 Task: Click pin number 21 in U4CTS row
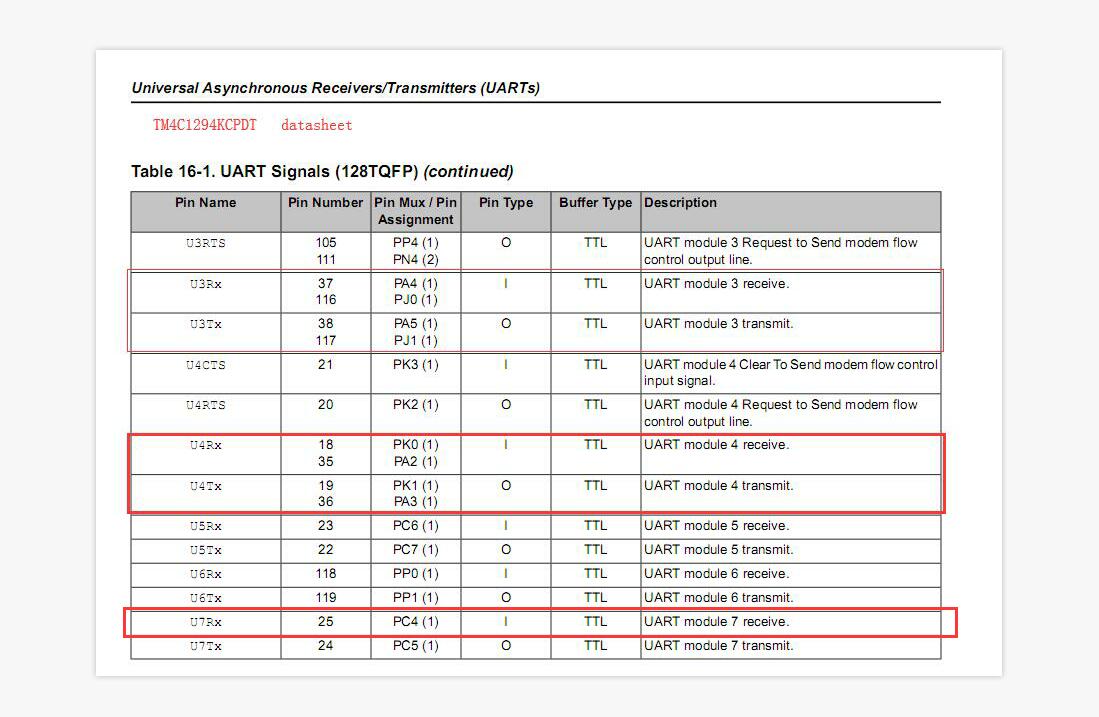[x=326, y=364]
